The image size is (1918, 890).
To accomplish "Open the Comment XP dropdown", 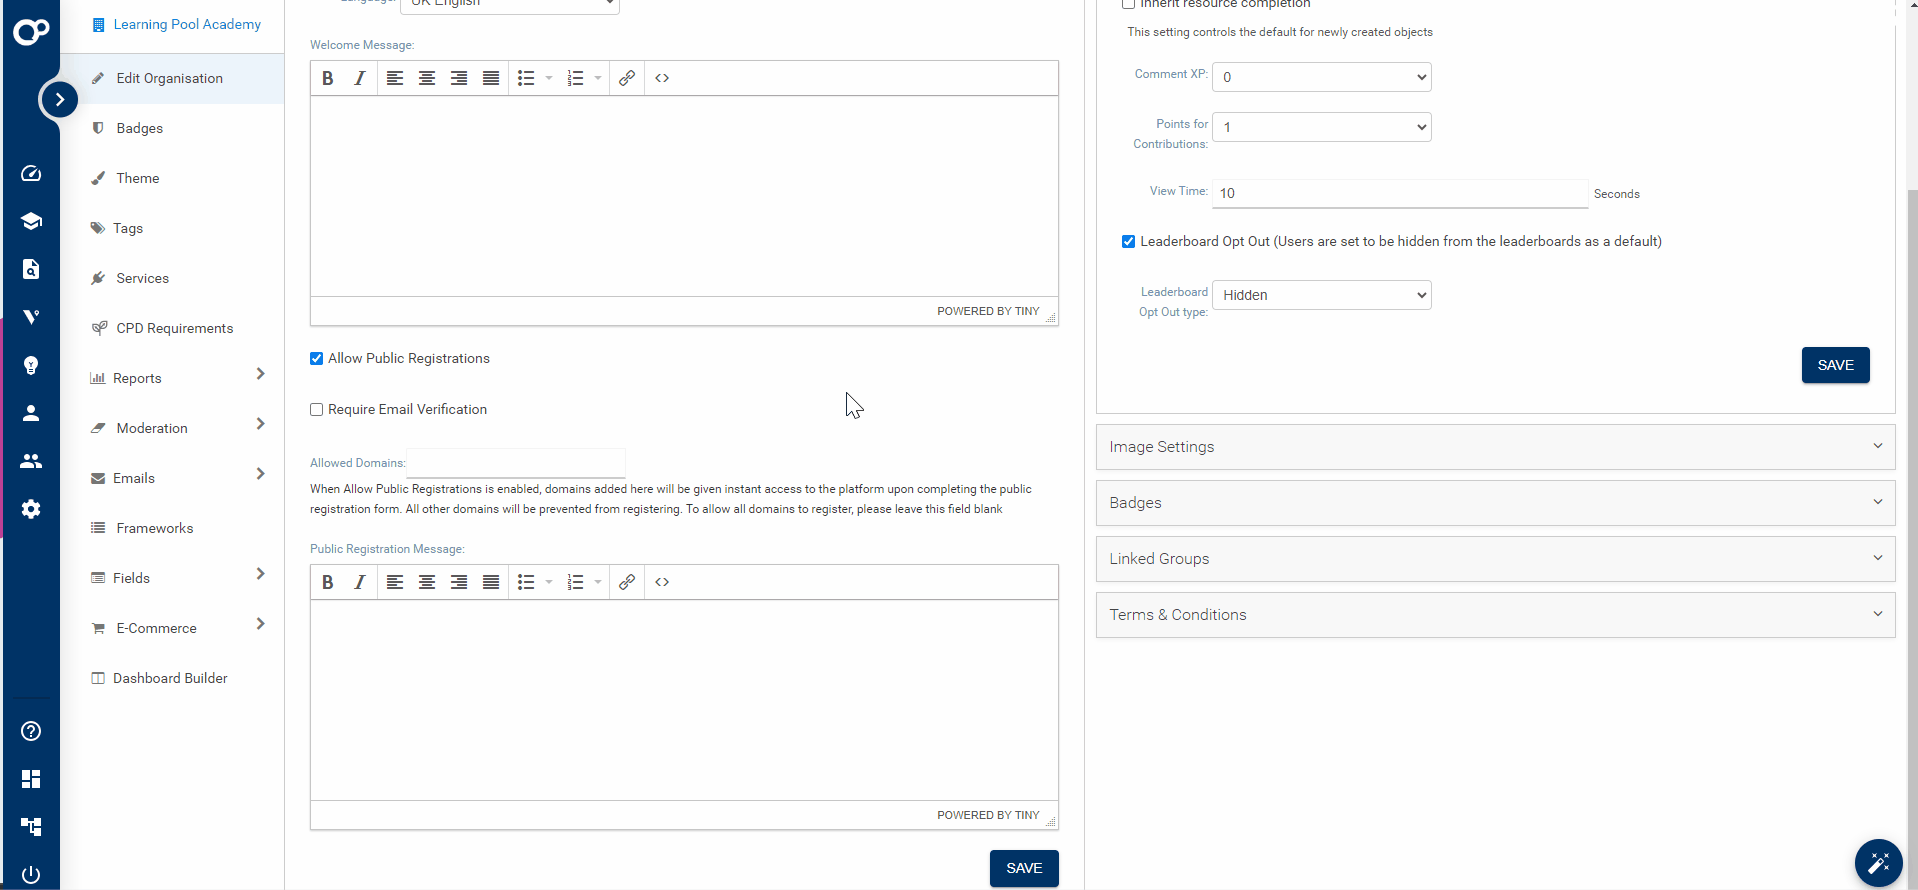I will [1321, 77].
